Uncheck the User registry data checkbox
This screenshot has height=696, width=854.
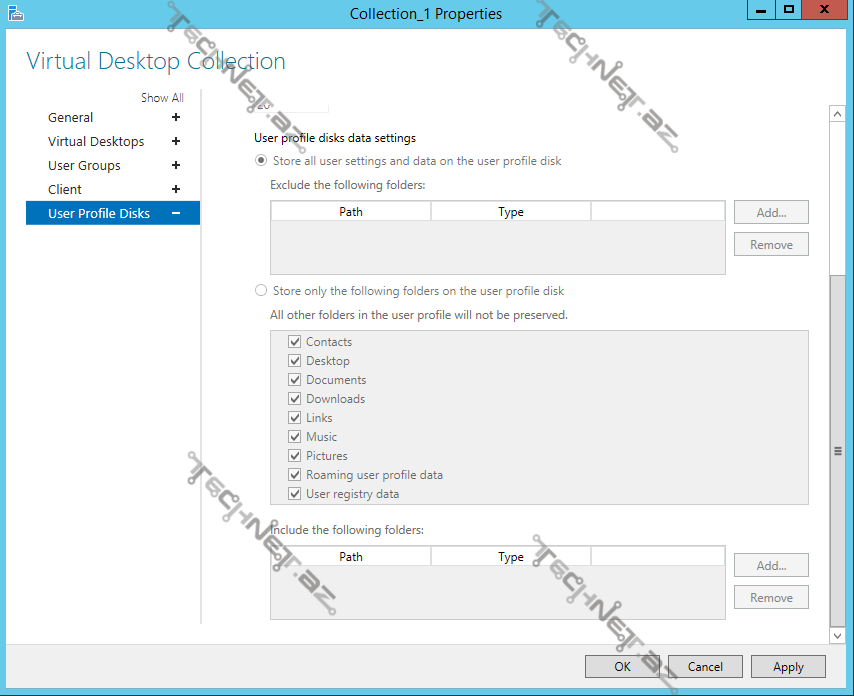(295, 494)
